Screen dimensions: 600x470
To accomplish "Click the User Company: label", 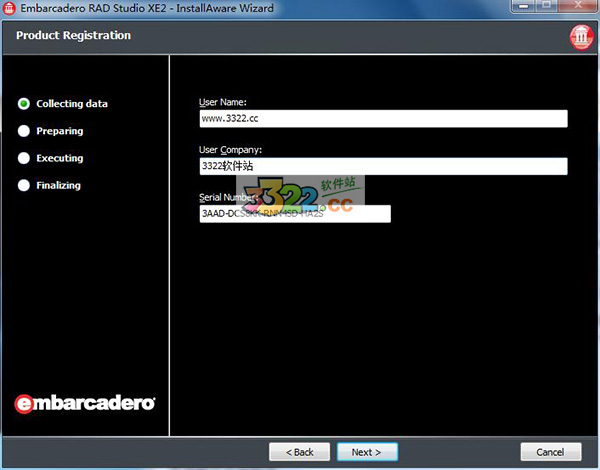I will click(230, 150).
